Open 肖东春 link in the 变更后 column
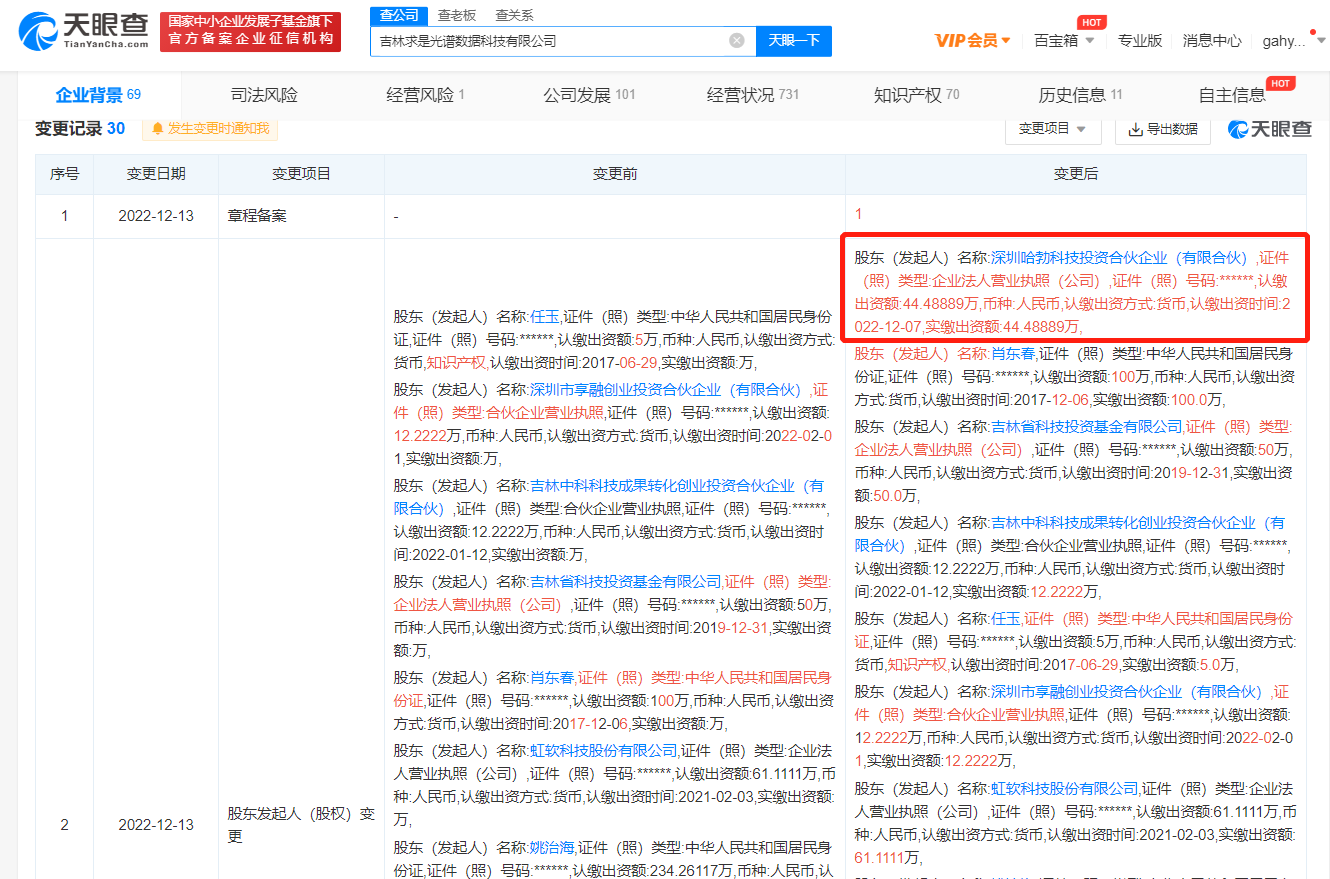1330x879 pixels. [x=1014, y=354]
